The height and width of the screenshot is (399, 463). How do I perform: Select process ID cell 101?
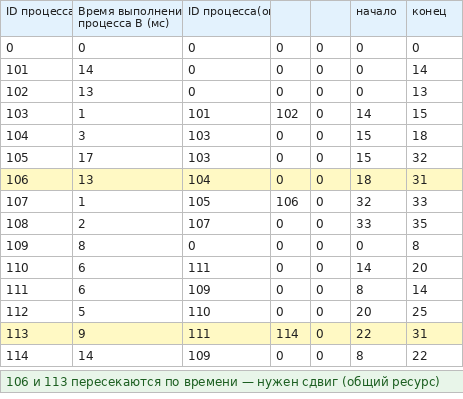pyautogui.click(x=36, y=70)
